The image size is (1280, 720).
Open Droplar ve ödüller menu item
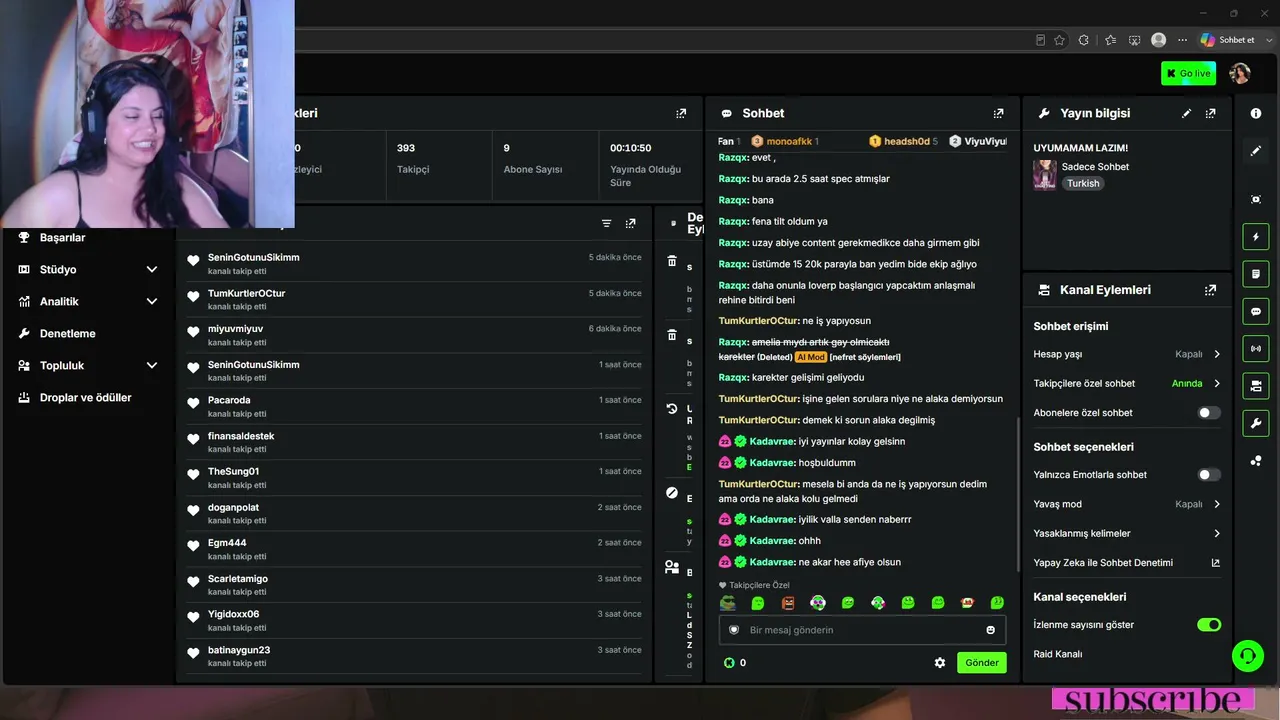pos(85,398)
